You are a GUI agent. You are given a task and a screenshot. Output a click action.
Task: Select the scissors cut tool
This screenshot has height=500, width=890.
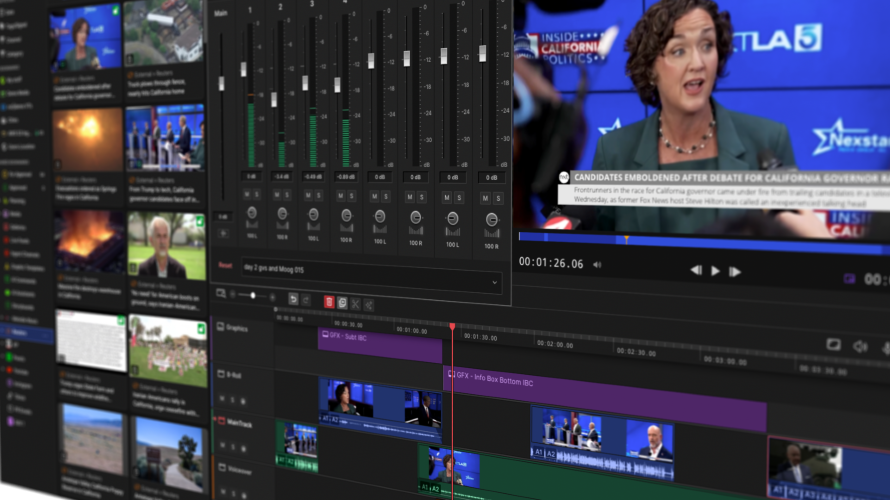coord(355,304)
